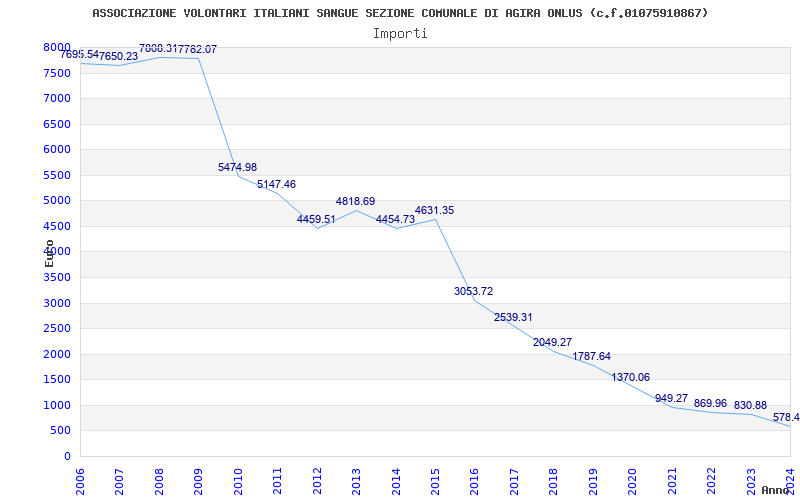Image resolution: width=800 pixels, height=500 pixels.
Task: Click the 2018 x-axis year label
Action: tap(553, 481)
